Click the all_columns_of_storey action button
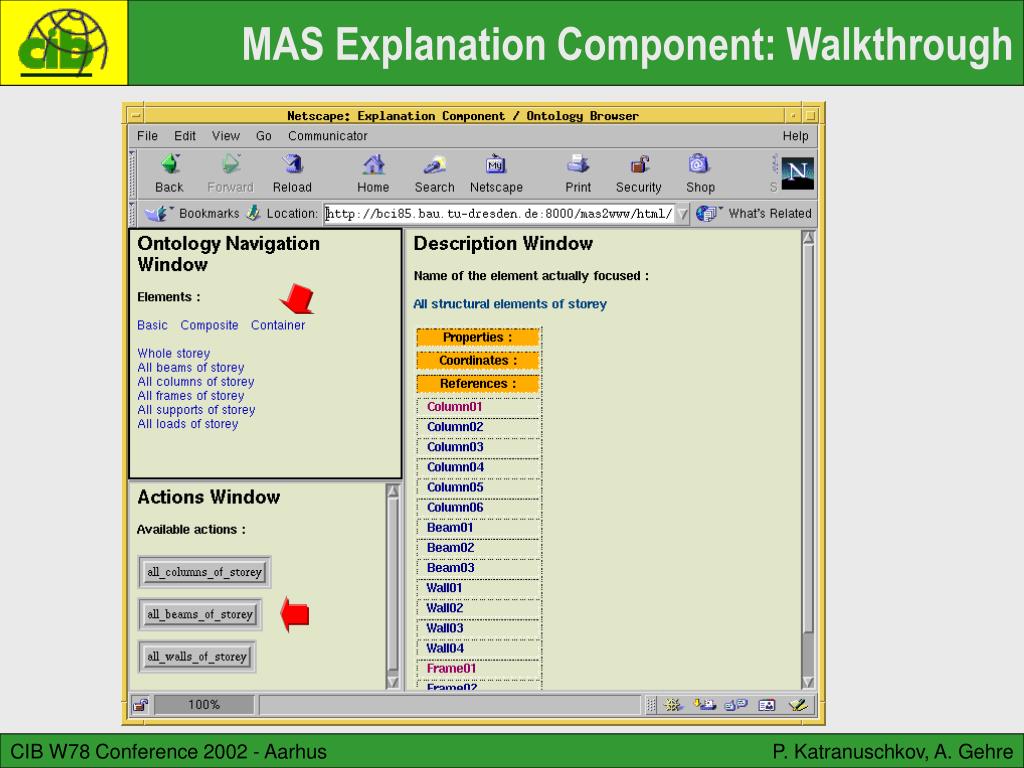This screenshot has height=768, width=1024. pyautogui.click(x=204, y=572)
